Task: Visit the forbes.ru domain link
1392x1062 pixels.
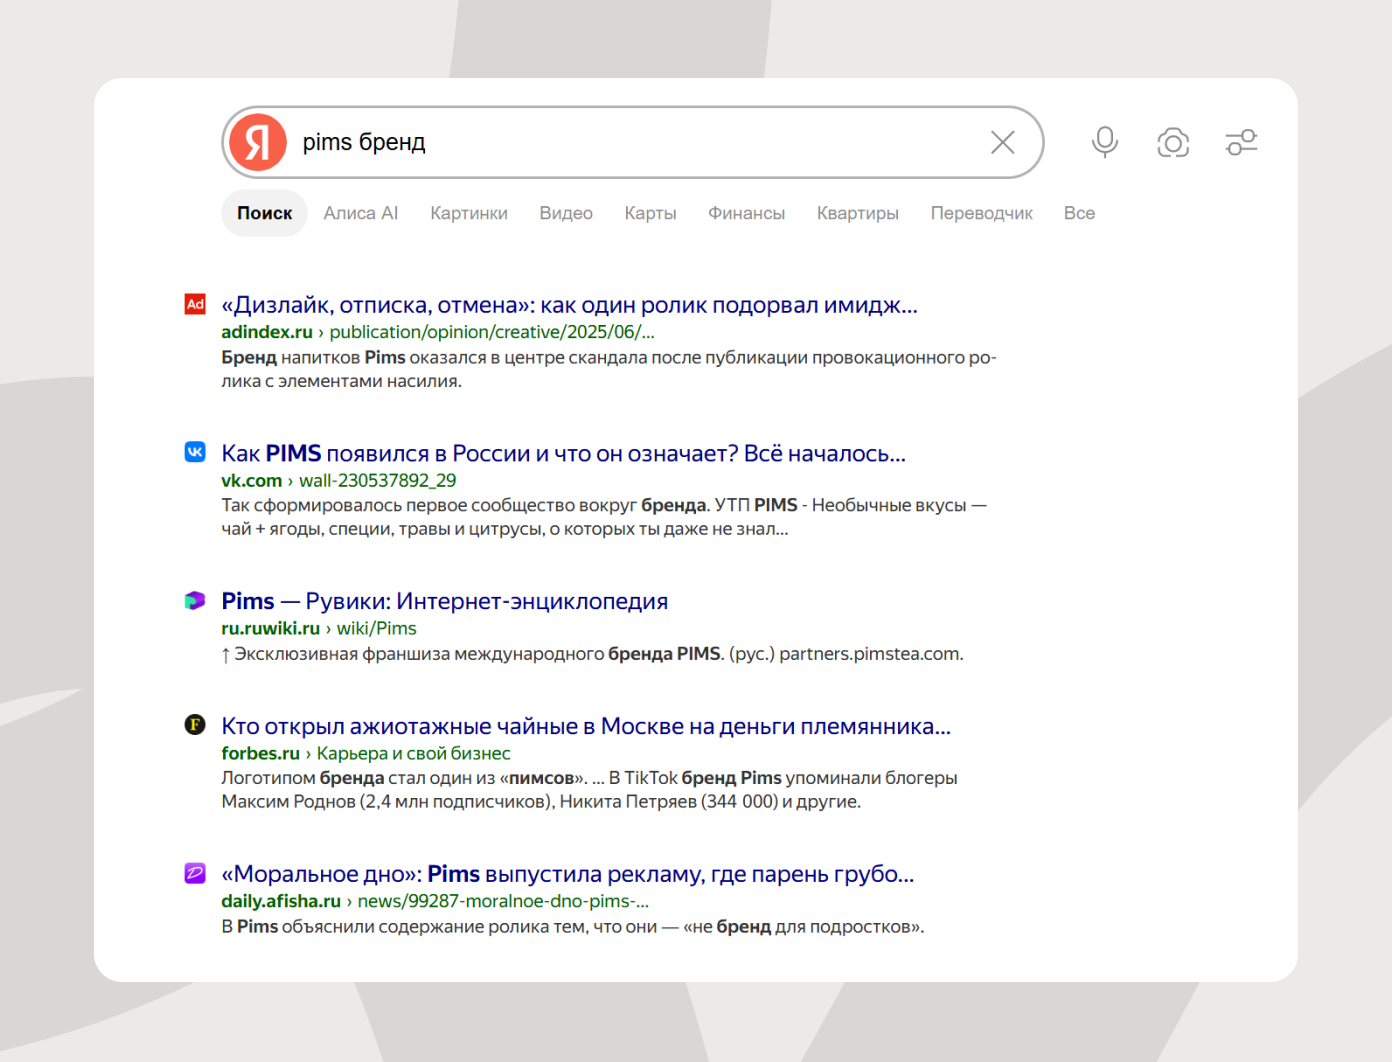Action: click(x=260, y=754)
